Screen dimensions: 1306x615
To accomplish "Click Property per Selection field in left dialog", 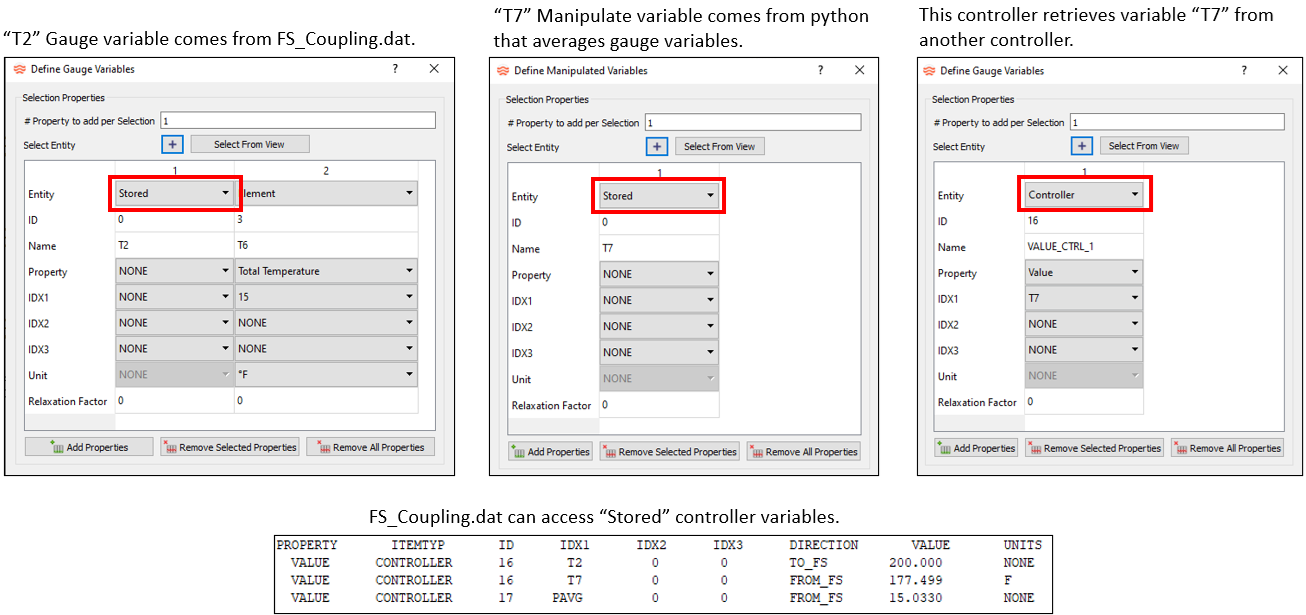I will (297, 120).
